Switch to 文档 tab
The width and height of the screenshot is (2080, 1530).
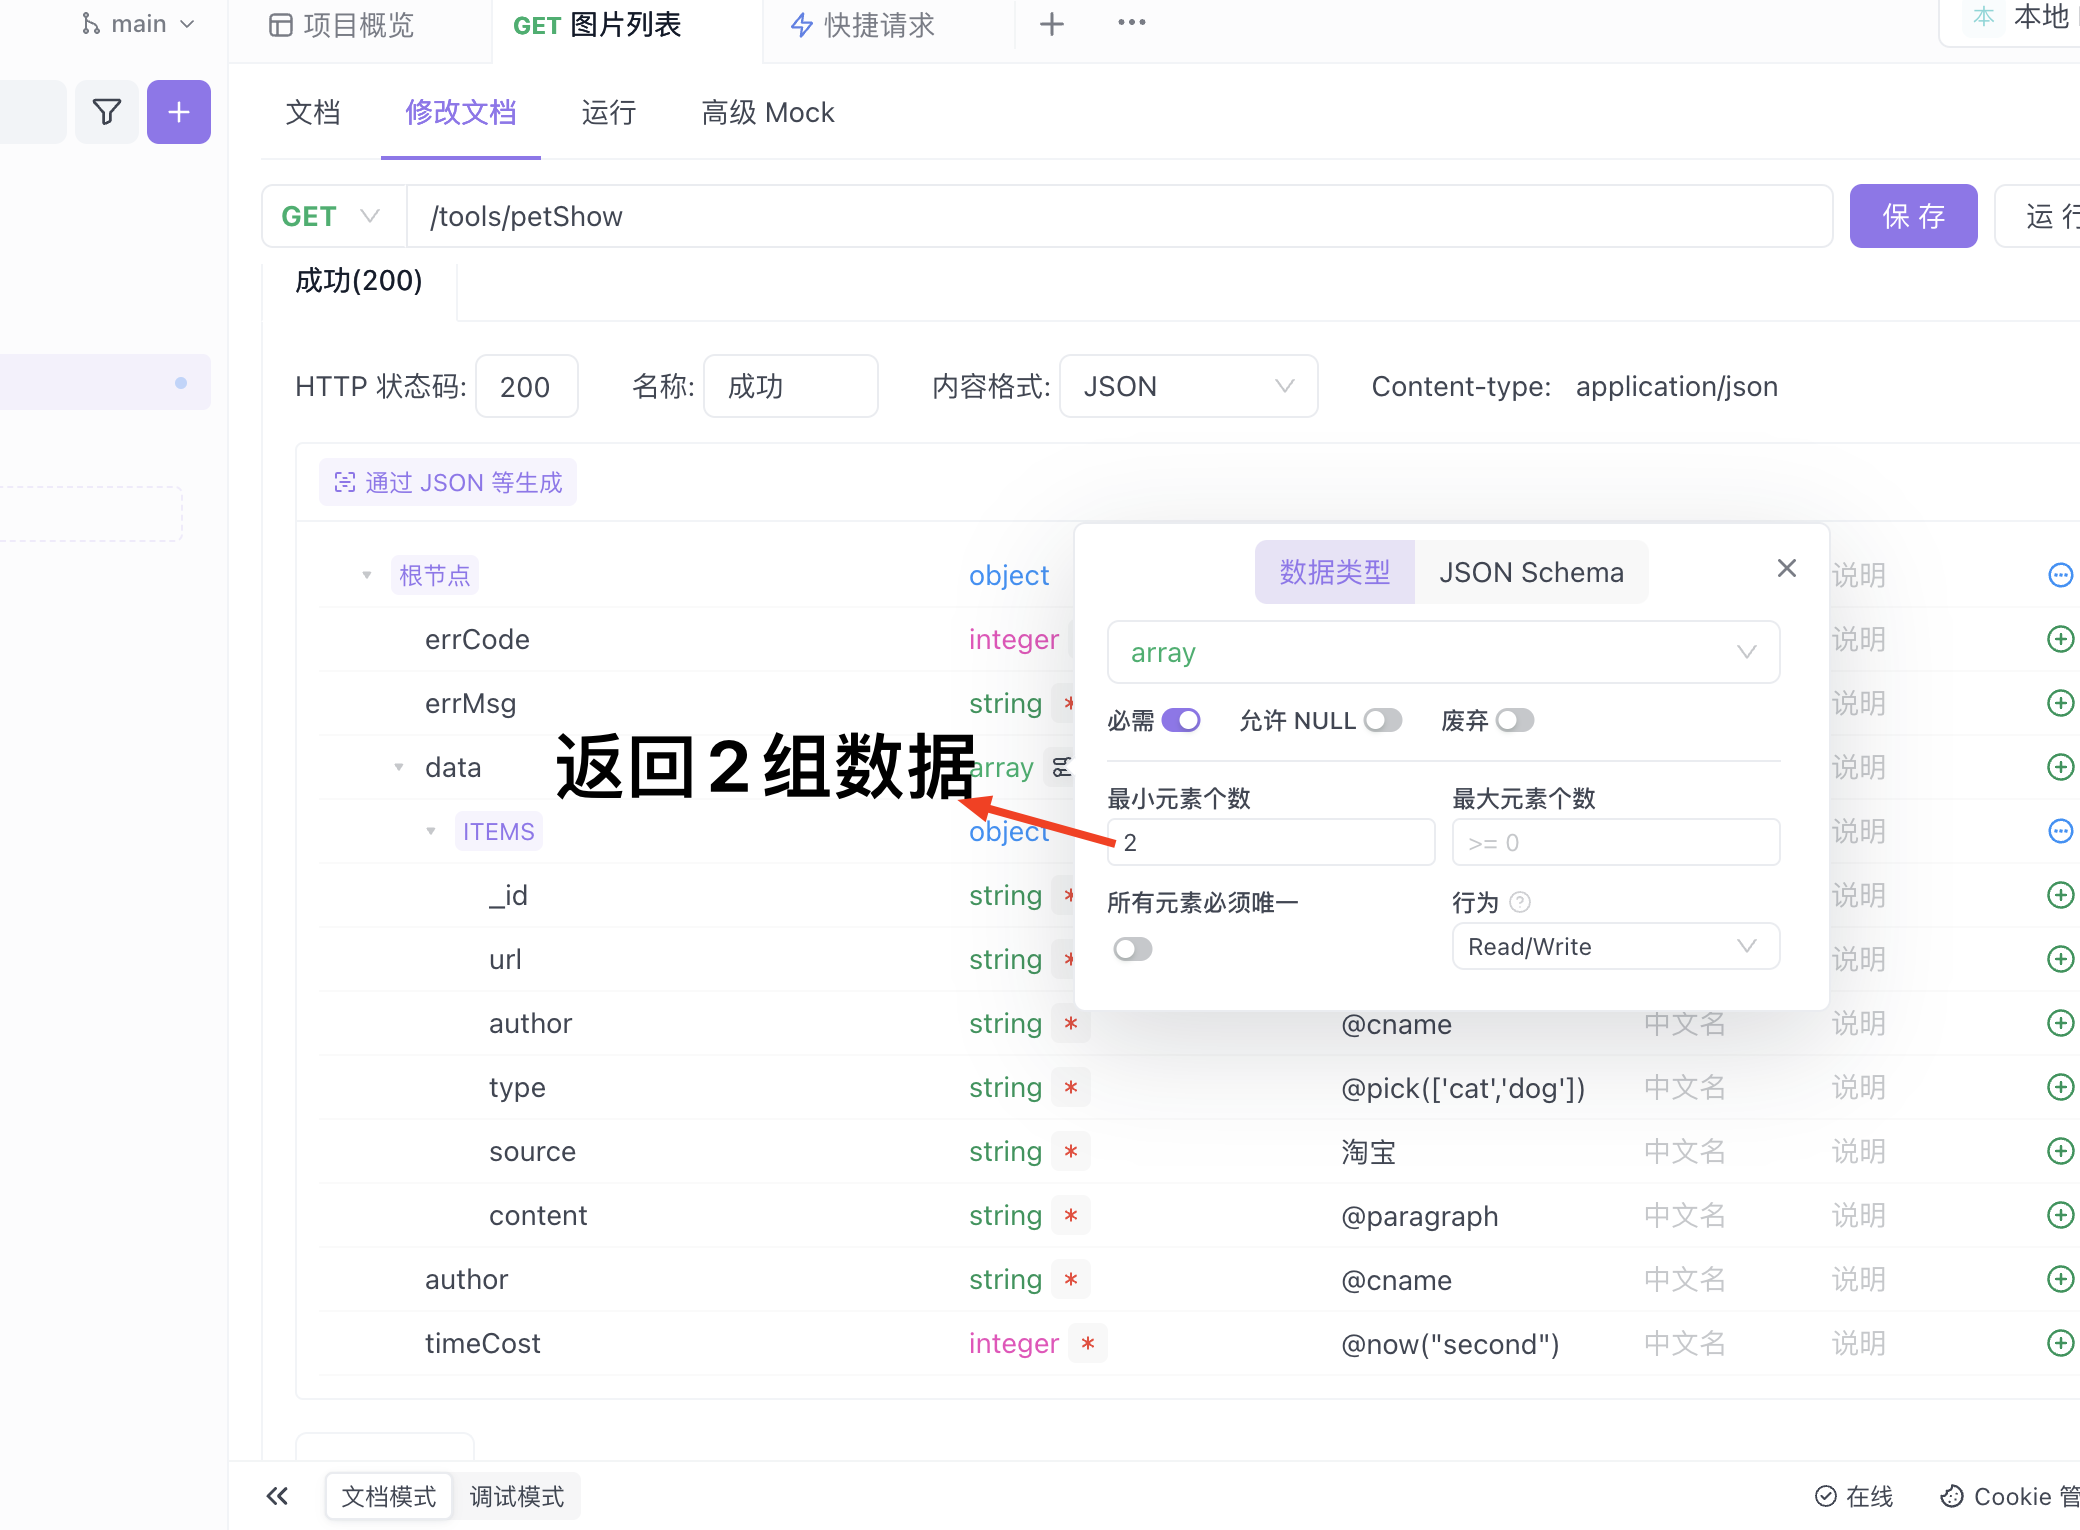(x=313, y=112)
